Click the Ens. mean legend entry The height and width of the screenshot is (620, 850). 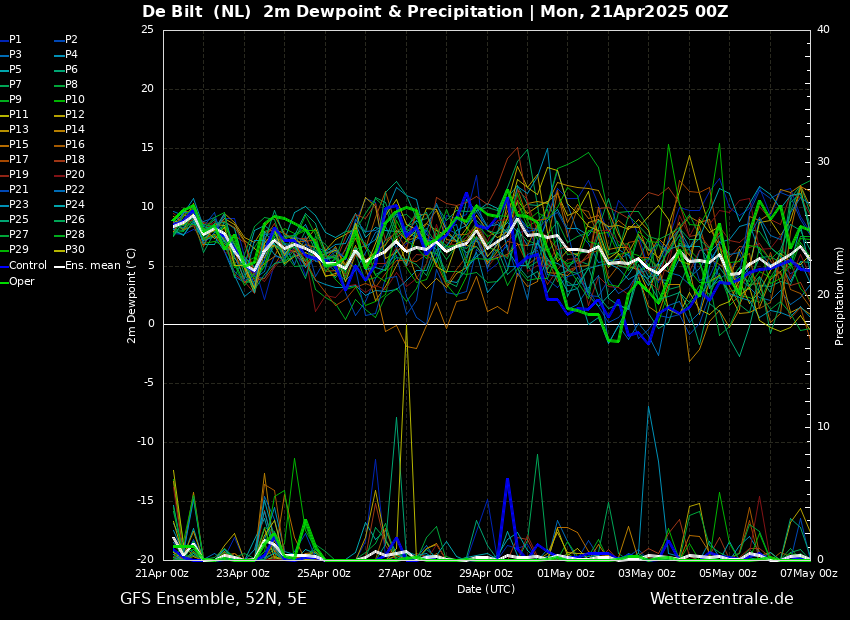(x=88, y=266)
